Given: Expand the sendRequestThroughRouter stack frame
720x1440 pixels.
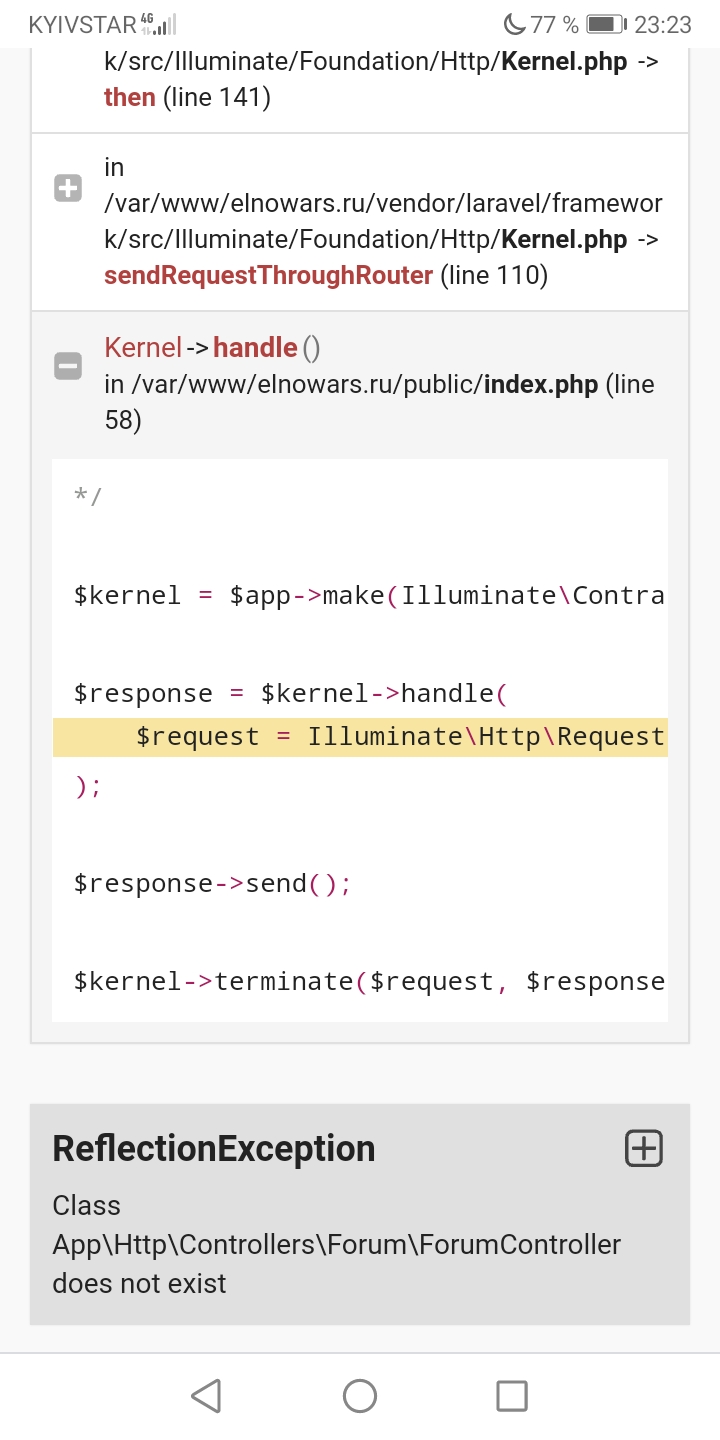Looking at the screenshot, I should pyautogui.click(x=68, y=188).
